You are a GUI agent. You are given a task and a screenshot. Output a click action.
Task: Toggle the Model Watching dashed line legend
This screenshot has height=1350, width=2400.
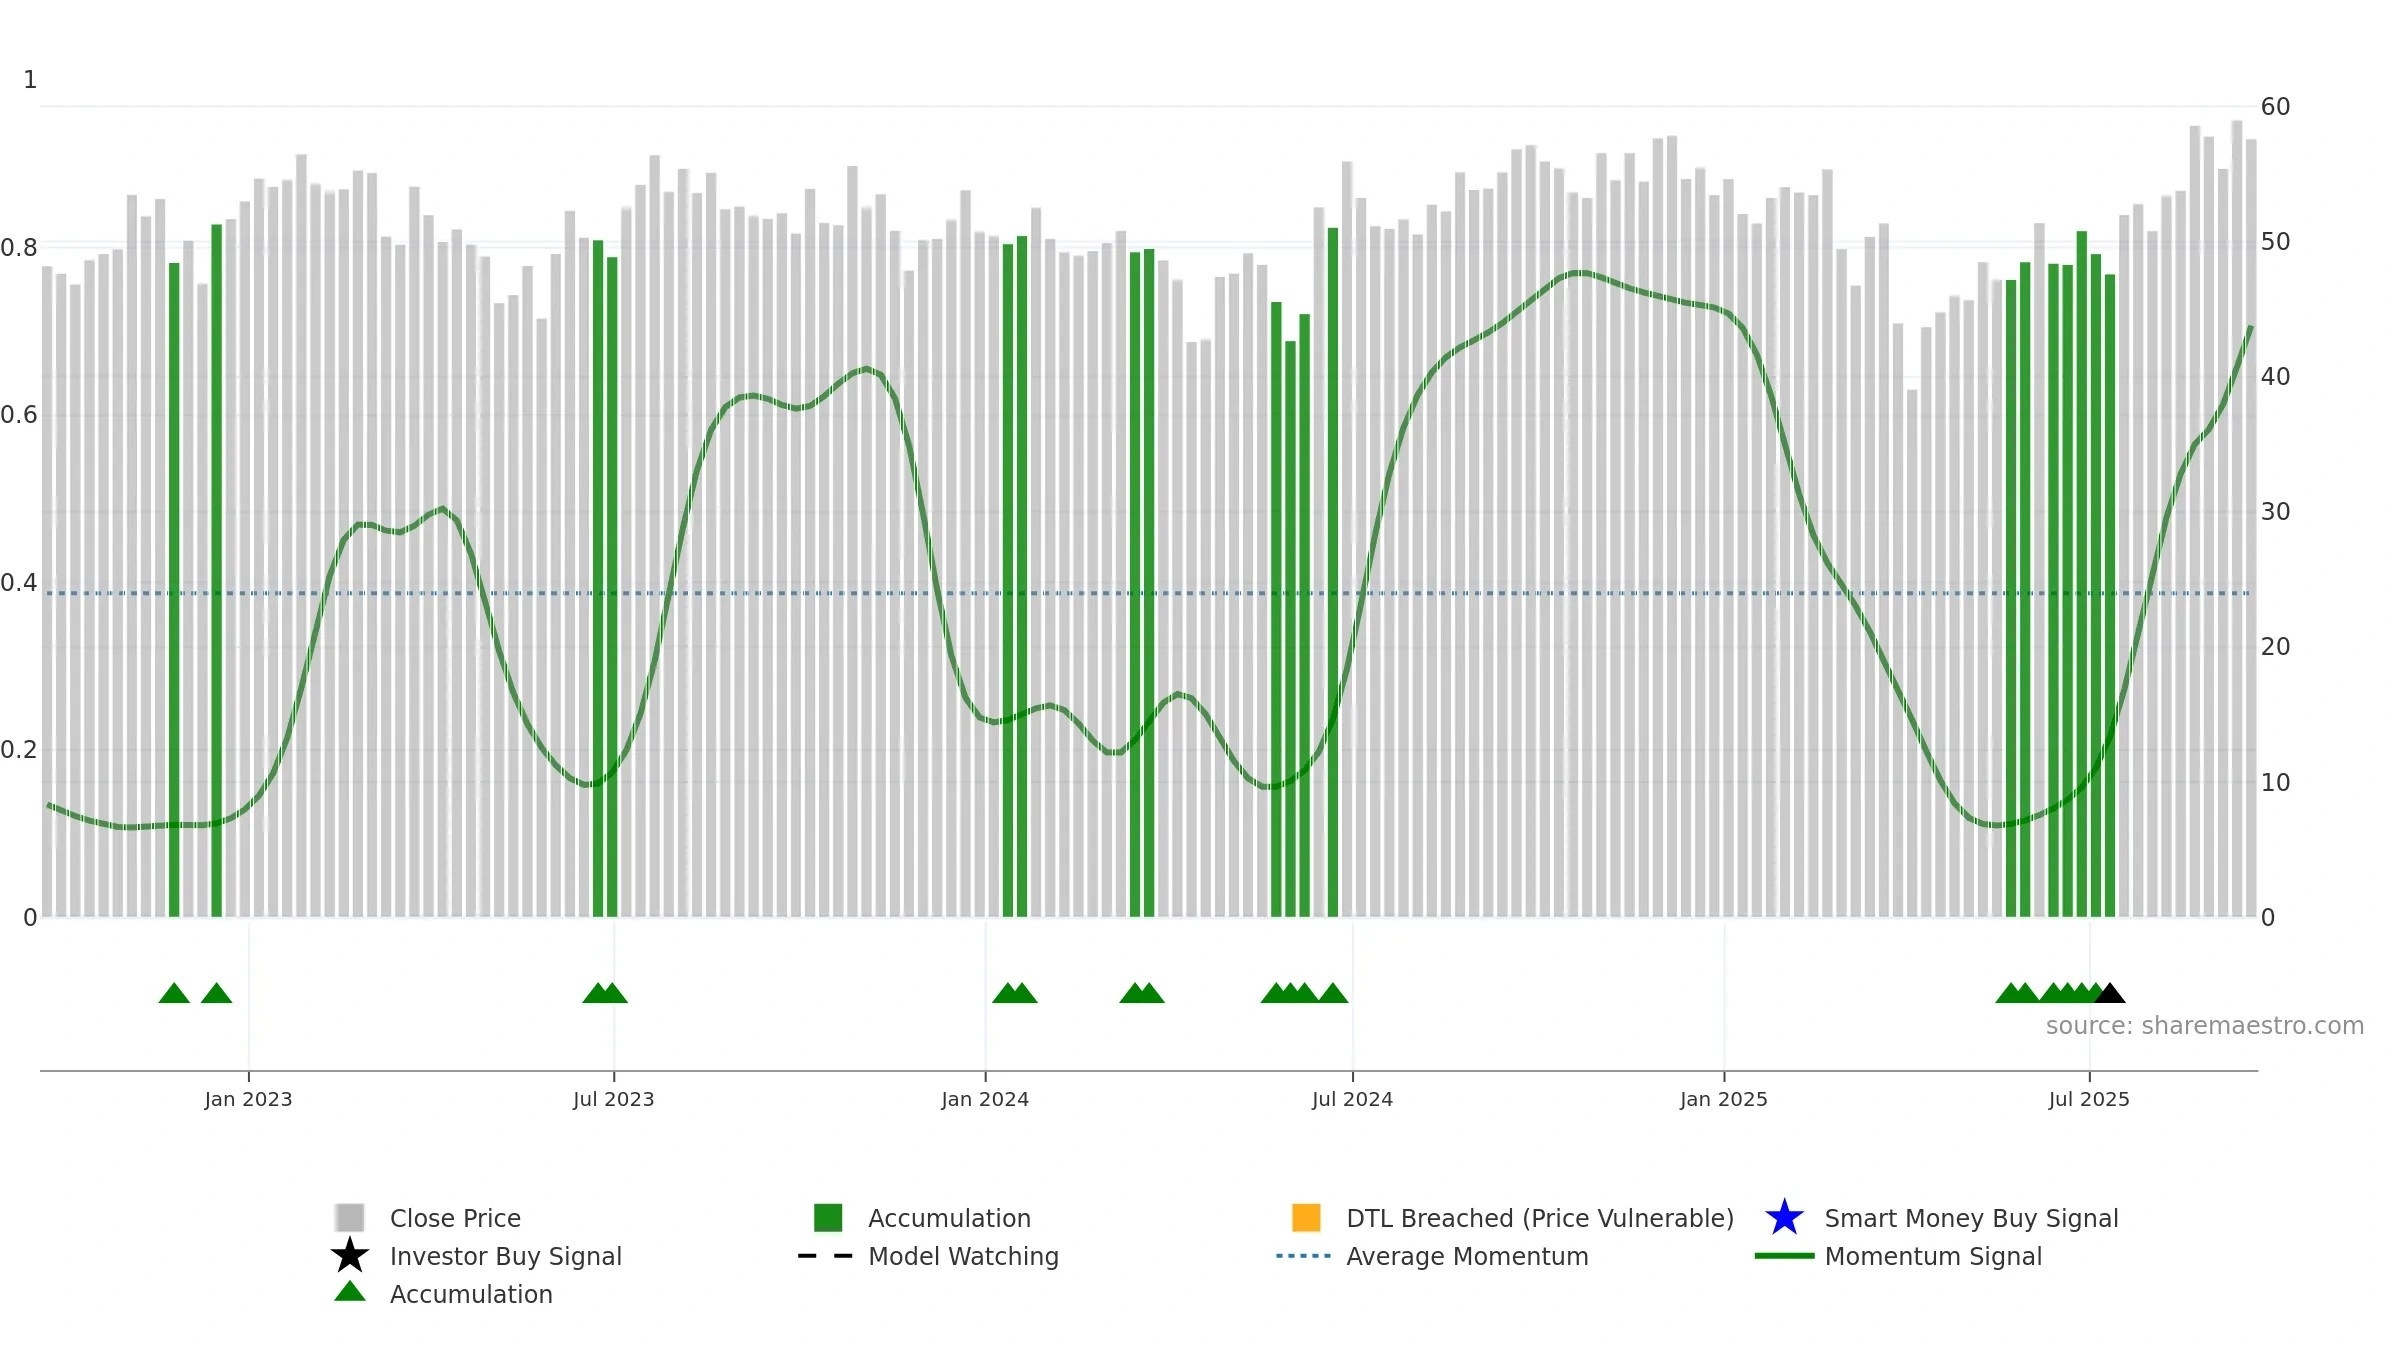tap(825, 1256)
